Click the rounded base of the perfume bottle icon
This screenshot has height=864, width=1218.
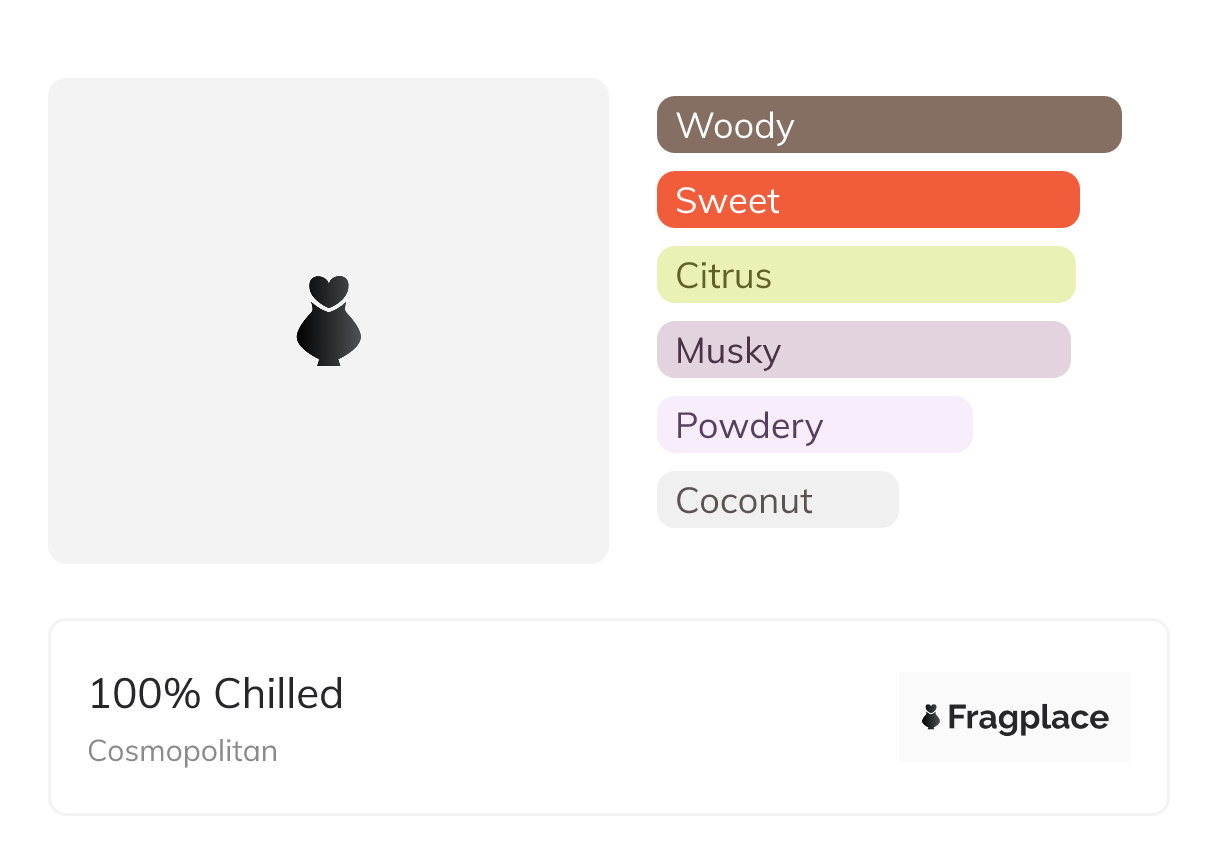[329, 337]
